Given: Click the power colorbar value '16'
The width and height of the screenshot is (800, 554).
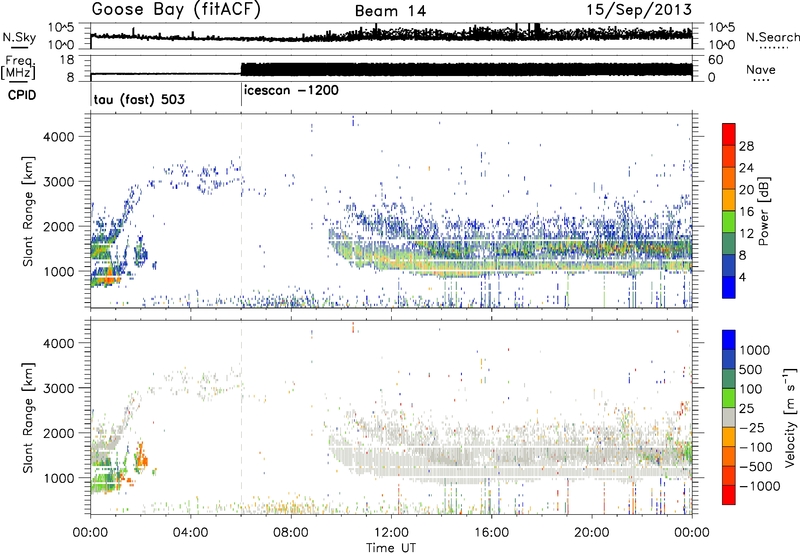Looking at the screenshot, I should click(746, 212).
